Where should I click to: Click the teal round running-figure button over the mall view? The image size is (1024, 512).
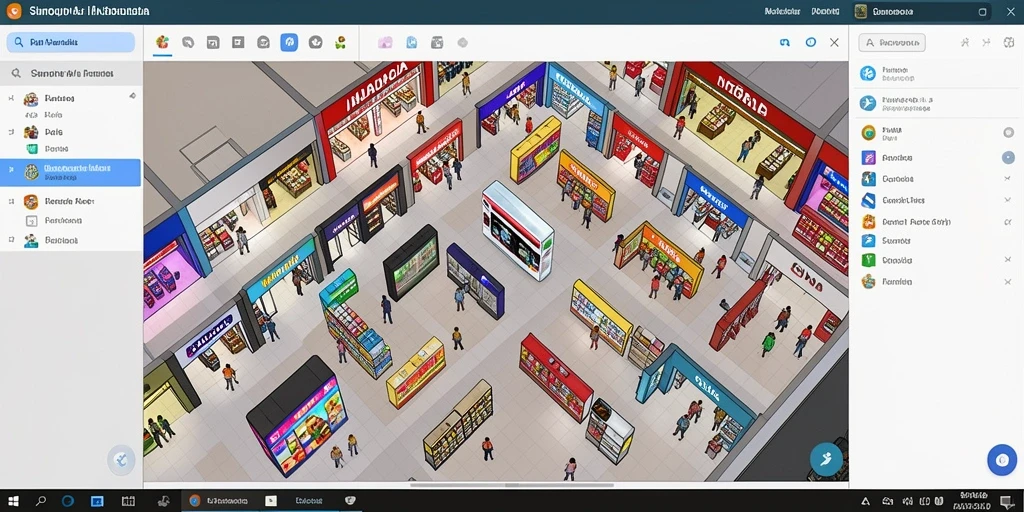(x=825, y=459)
